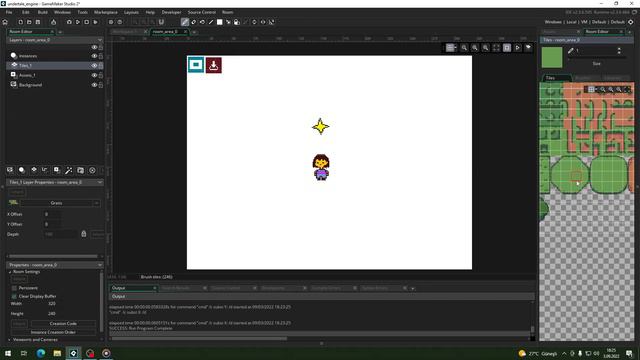Viewport: 640px width, 360px height.
Task: Open the Start Page home icon
Action: [5, 22]
